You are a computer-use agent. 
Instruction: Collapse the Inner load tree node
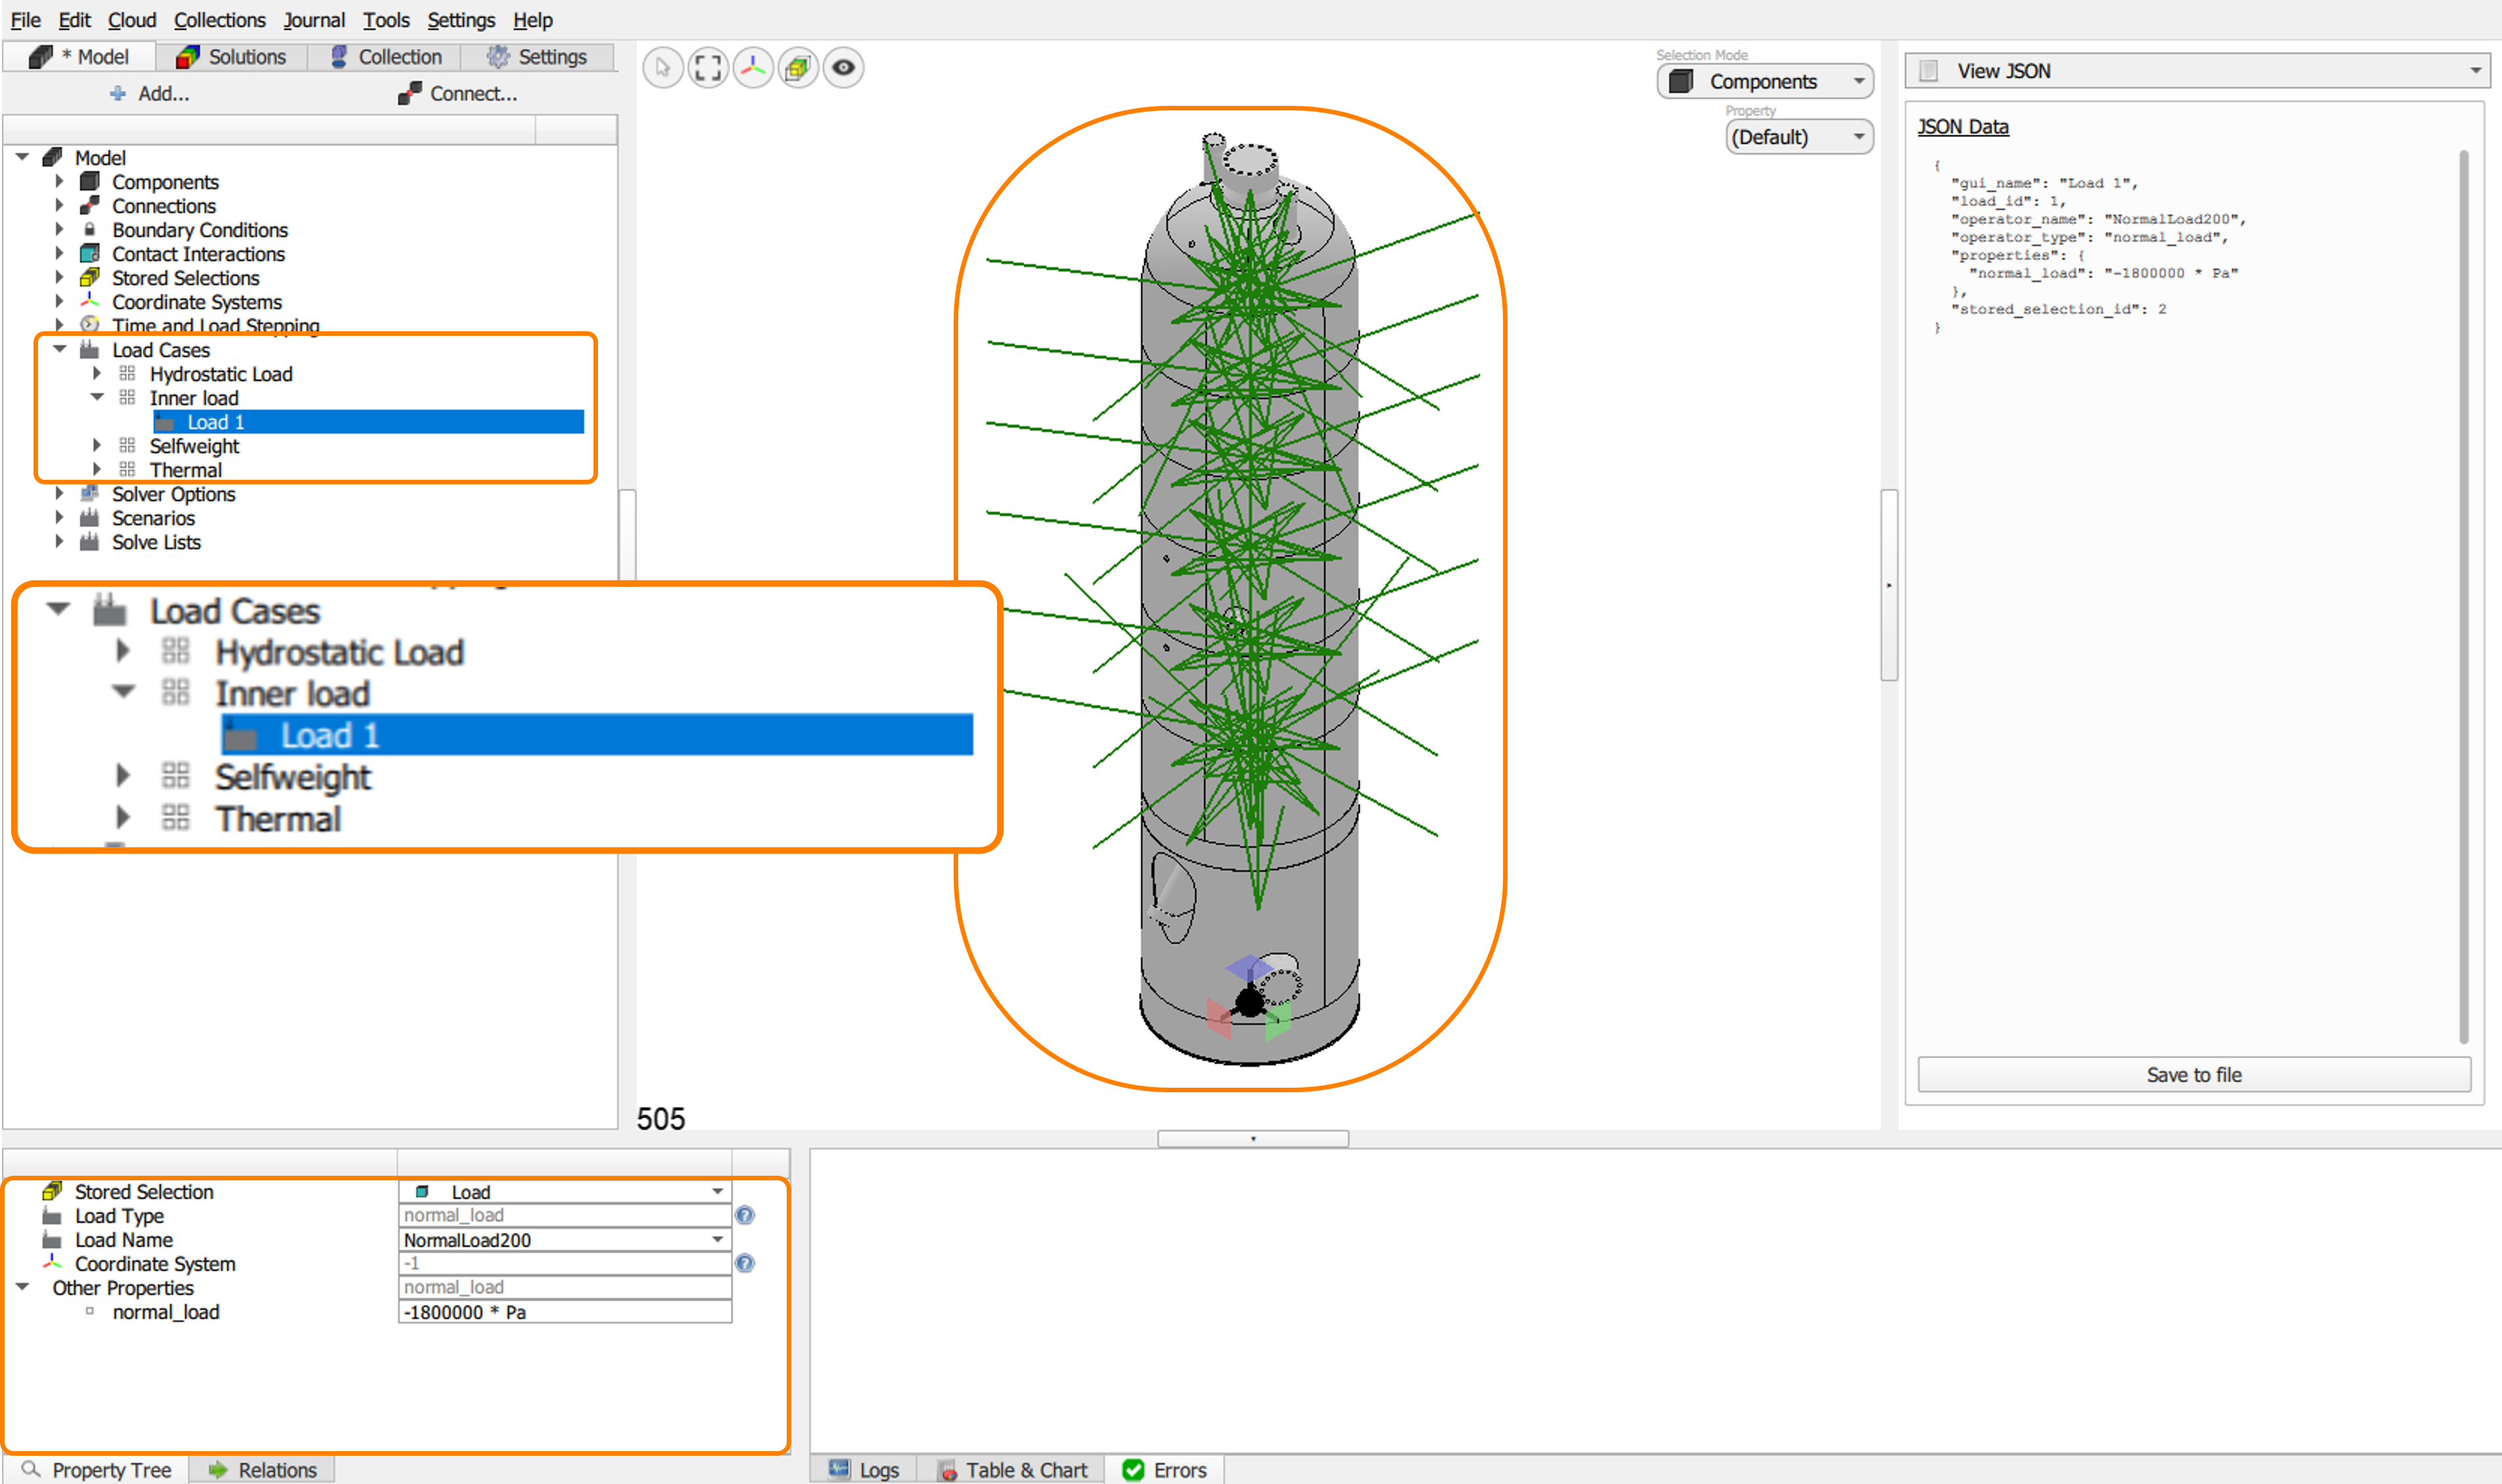tap(97, 398)
